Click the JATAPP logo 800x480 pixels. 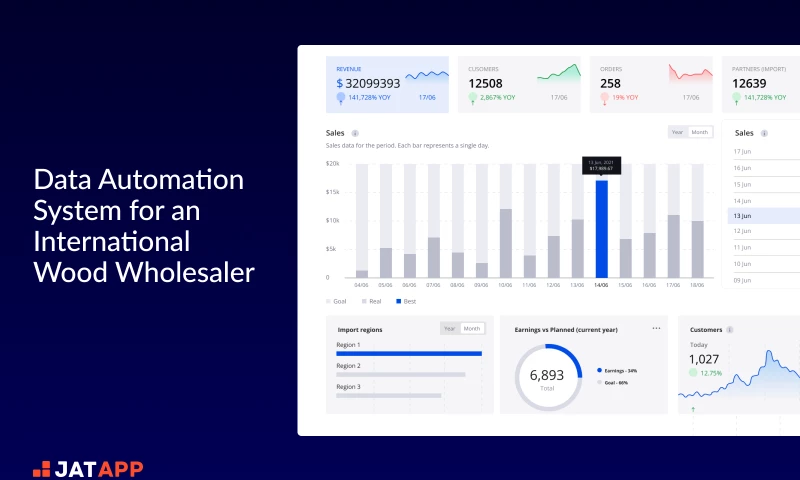point(88,469)
